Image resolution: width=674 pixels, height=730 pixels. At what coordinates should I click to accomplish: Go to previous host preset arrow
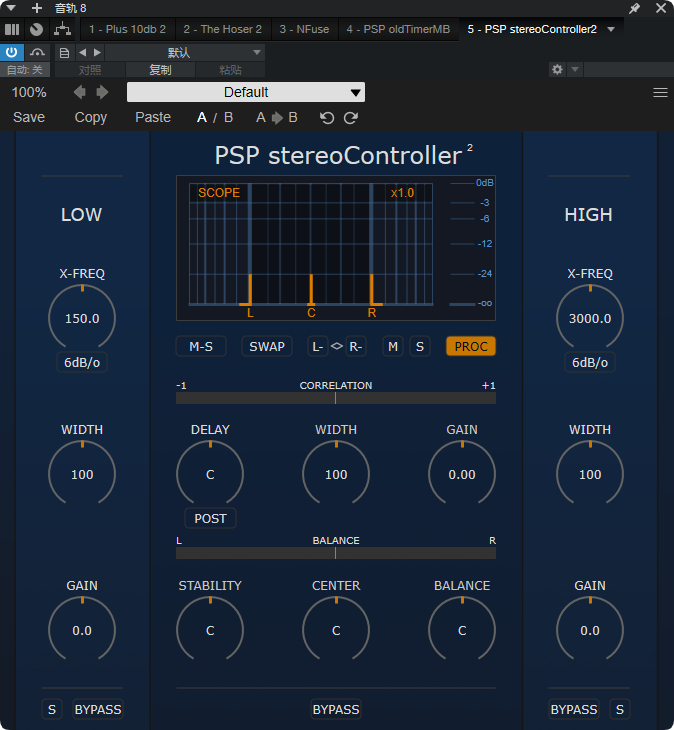[x=82, y=53]
